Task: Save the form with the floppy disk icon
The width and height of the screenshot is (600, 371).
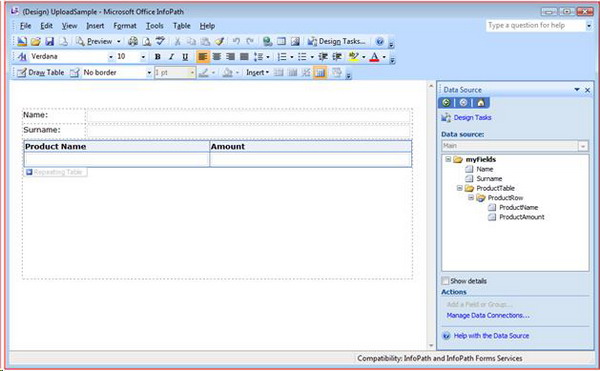Action: pos(49,41)
